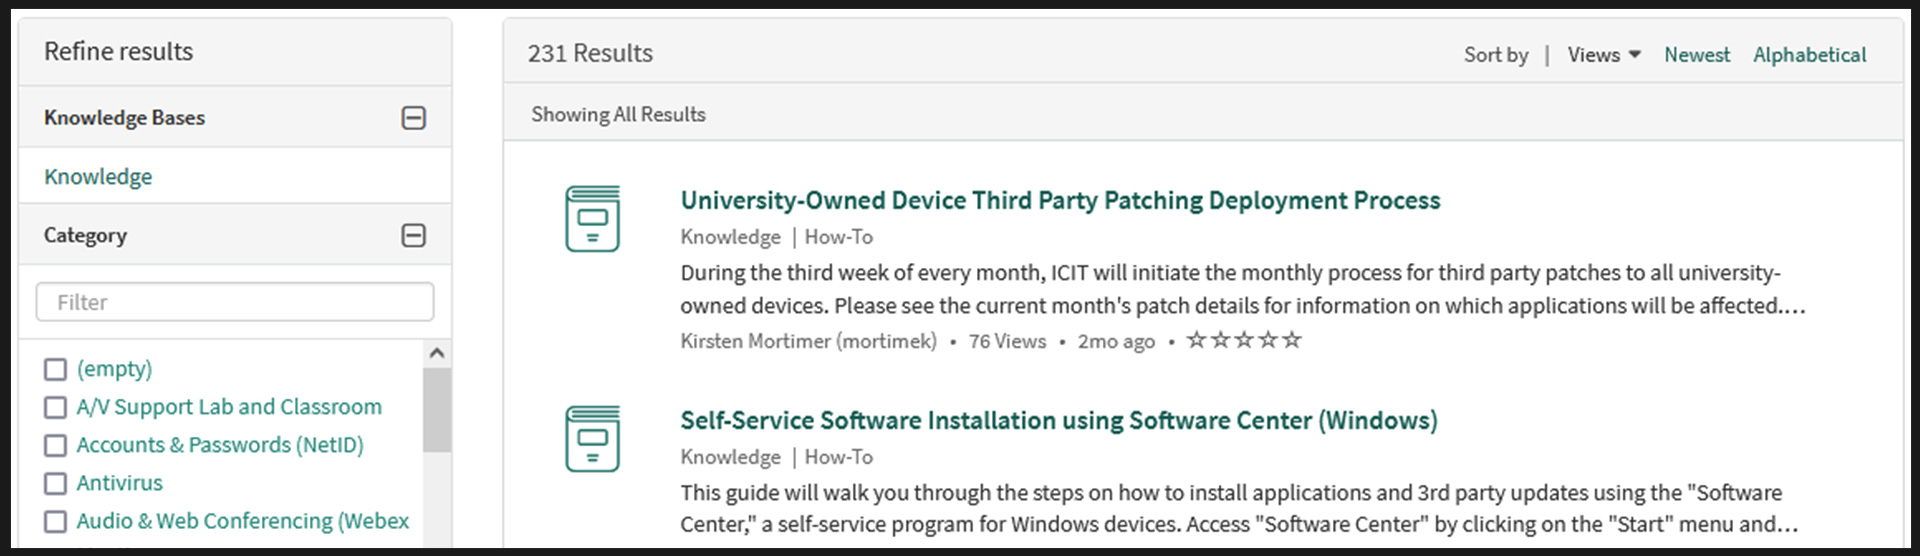Sort results in Alphabetical order
Image resolution: width=1920 pixels, height=556 pixels.
pos(1810,55)
